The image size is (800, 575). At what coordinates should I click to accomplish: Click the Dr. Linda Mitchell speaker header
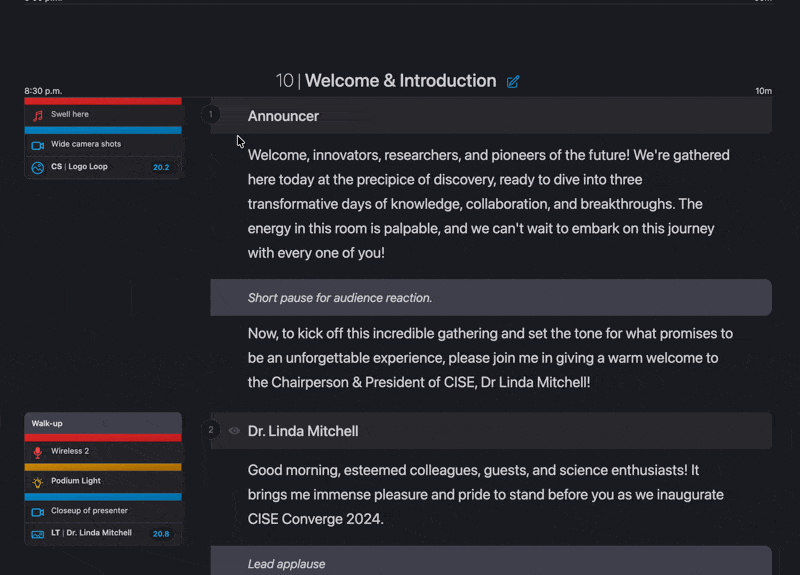tap(303, 431)
